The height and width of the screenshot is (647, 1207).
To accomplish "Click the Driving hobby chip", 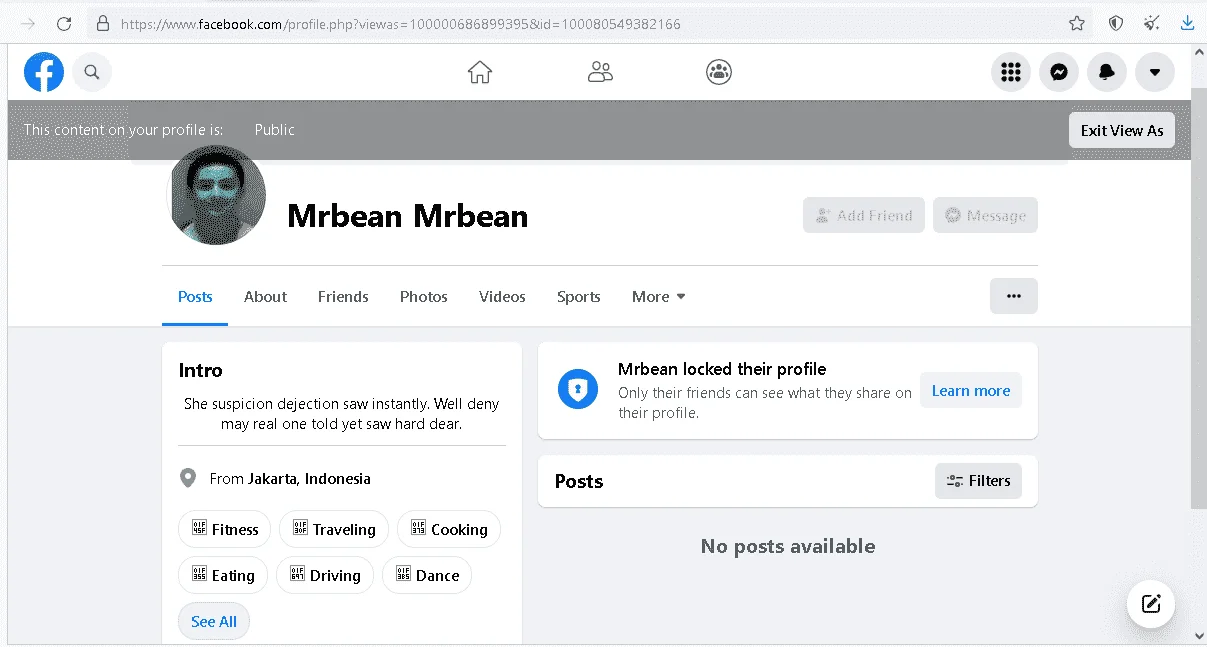I will click(325, 575).
